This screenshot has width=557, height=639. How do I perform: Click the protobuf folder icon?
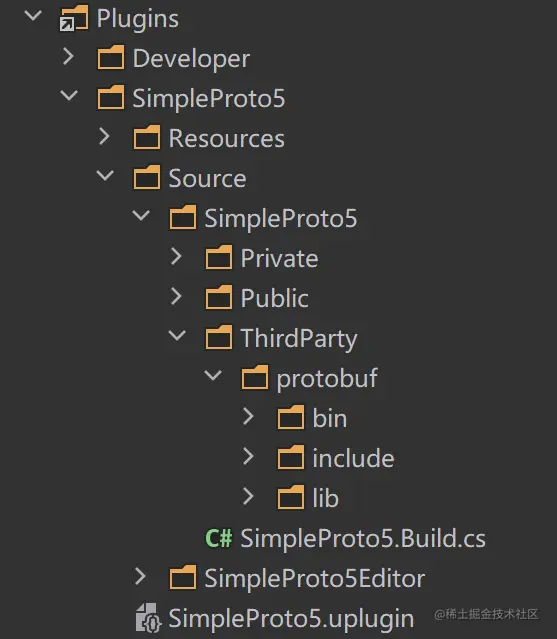pos(255,377)
